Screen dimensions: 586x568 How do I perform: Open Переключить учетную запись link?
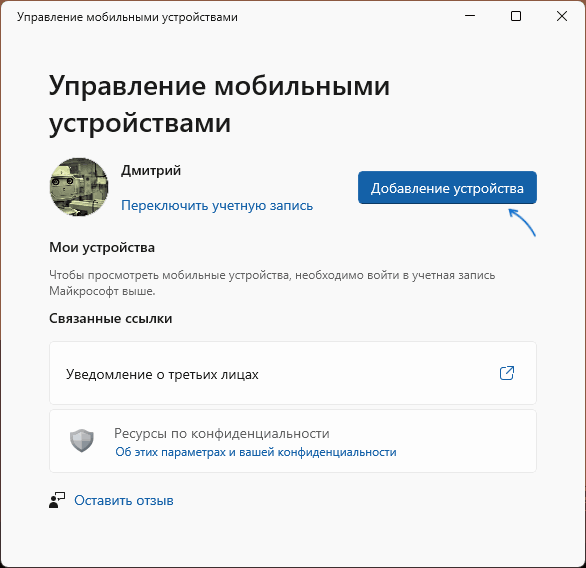217,206
